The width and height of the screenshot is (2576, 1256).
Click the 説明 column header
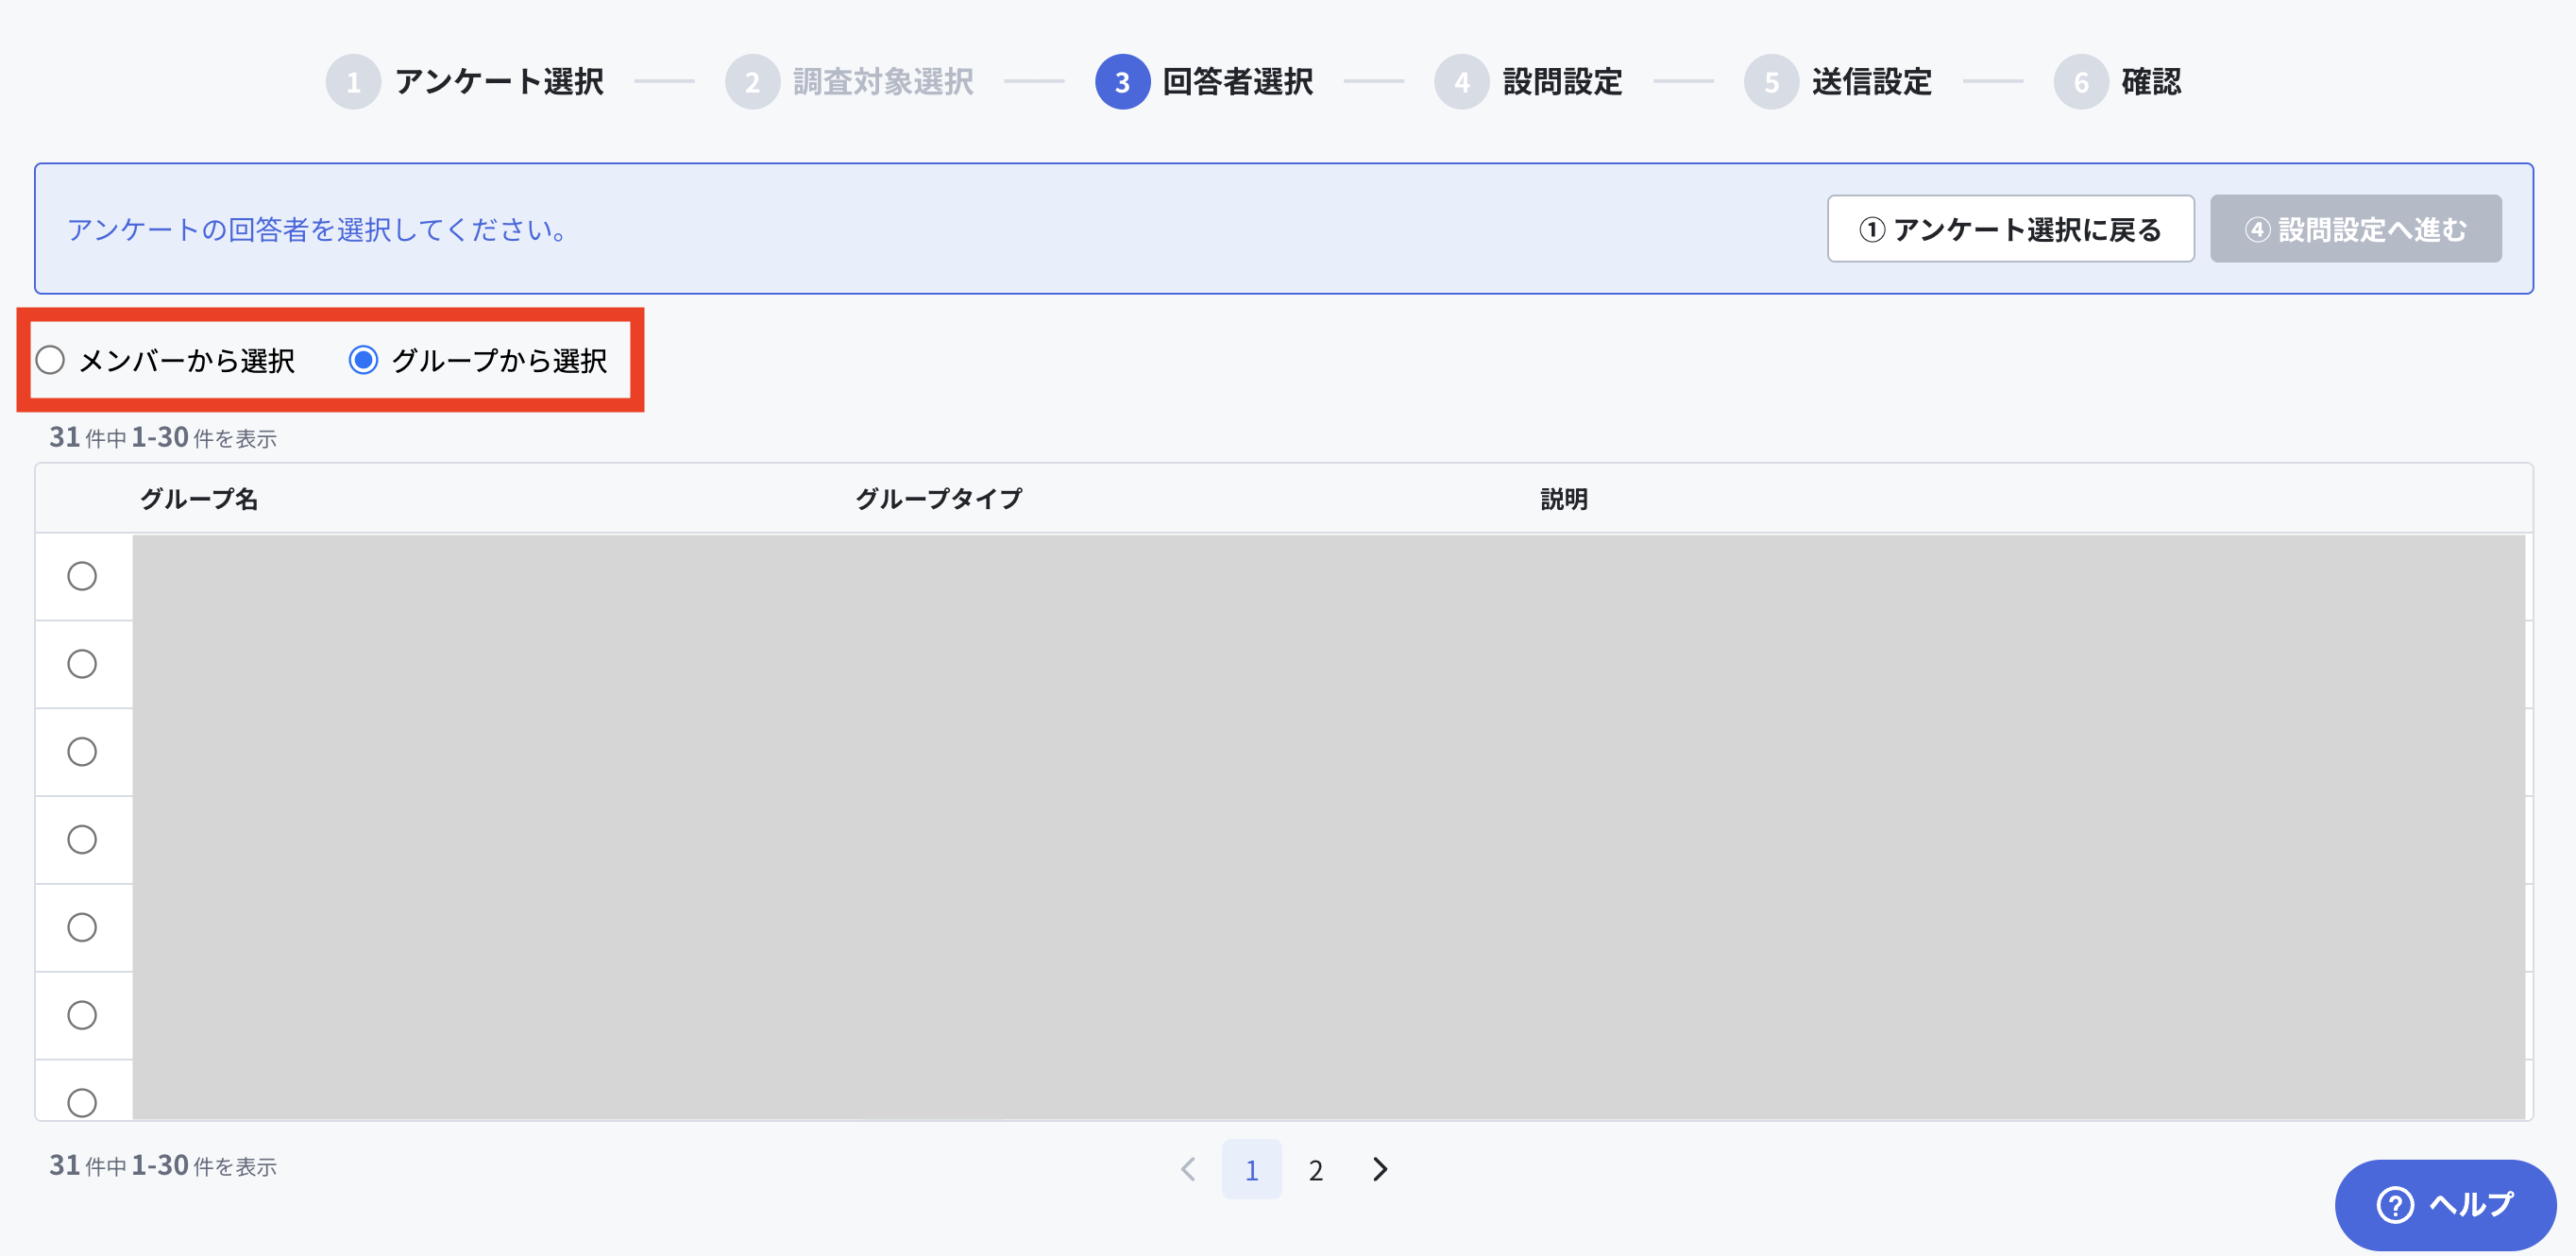[x=1564, y=498]
